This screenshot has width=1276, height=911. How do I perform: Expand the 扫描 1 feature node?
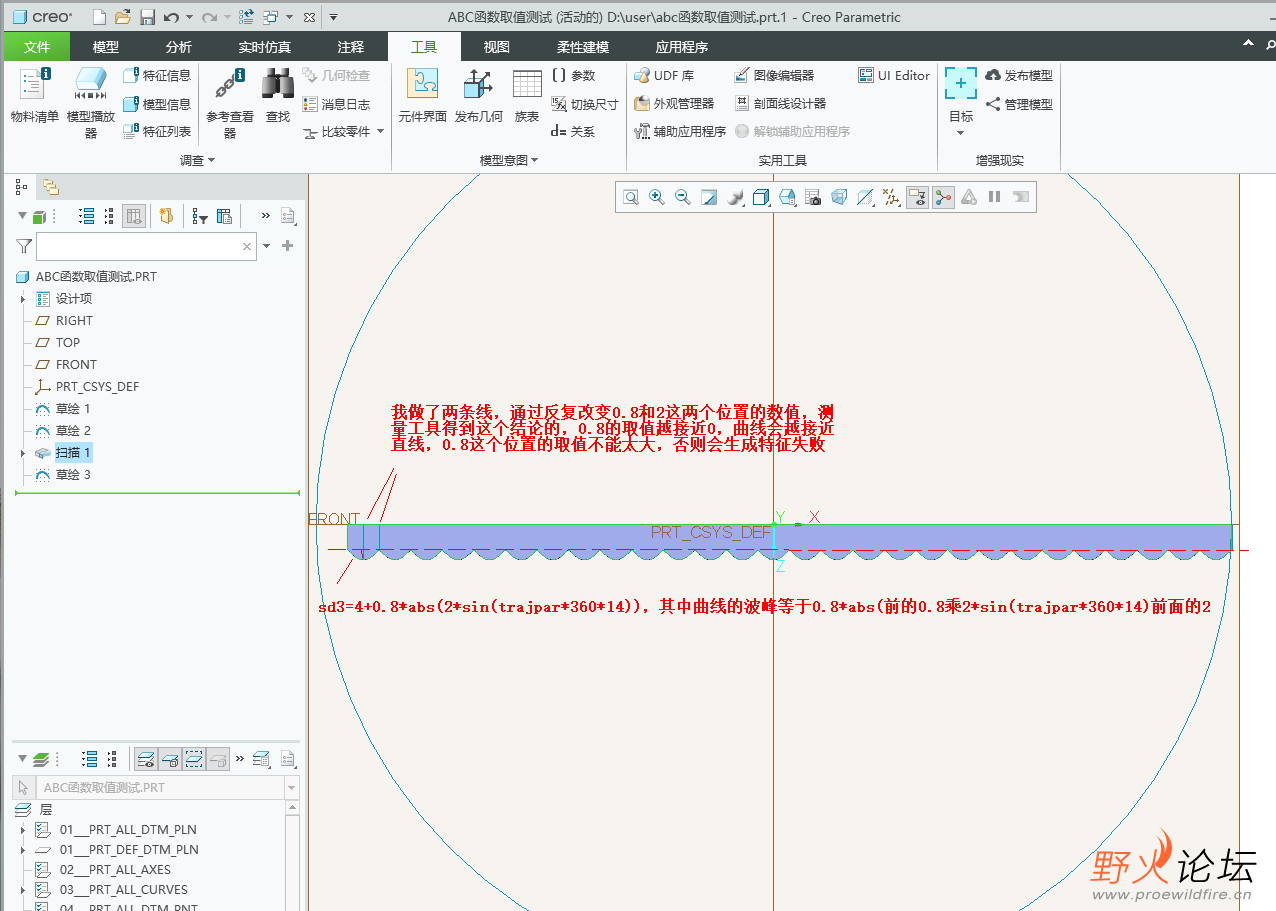pos(23,453)
